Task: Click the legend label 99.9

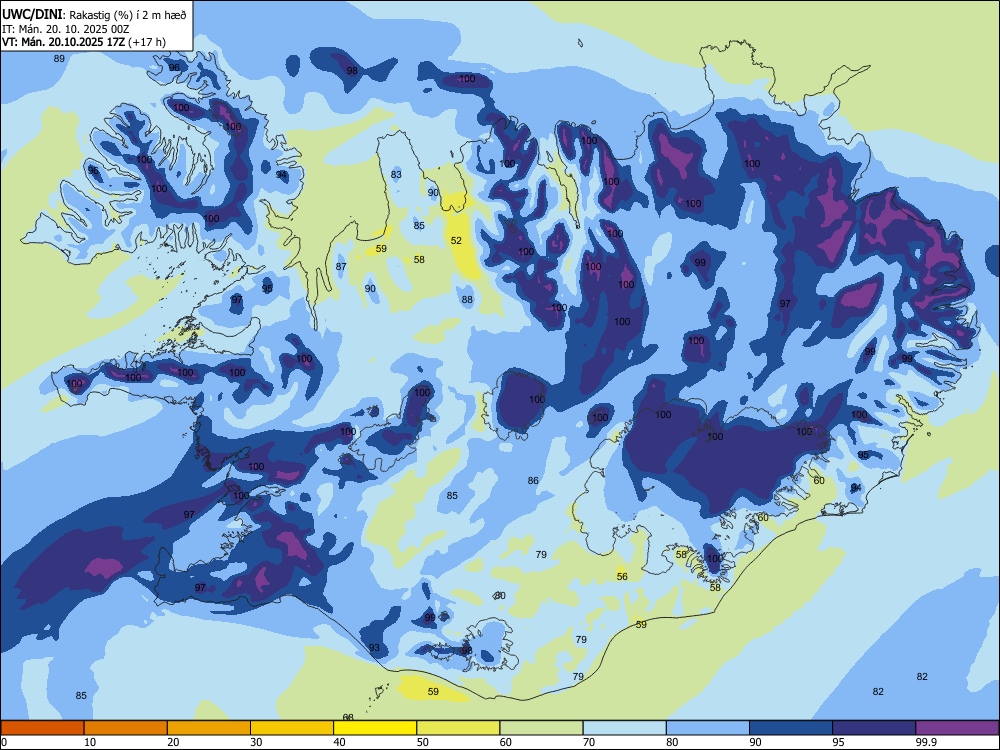Action: point(926,742)
